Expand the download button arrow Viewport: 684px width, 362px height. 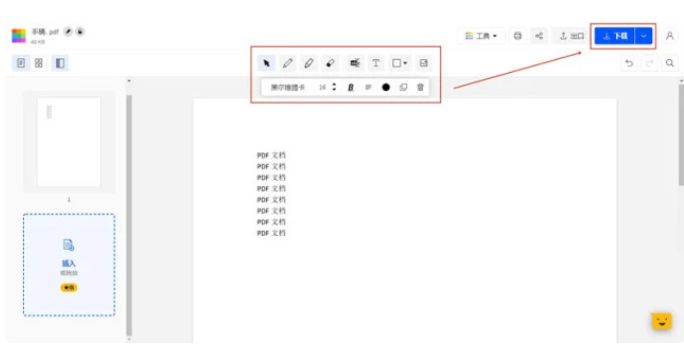643,36
